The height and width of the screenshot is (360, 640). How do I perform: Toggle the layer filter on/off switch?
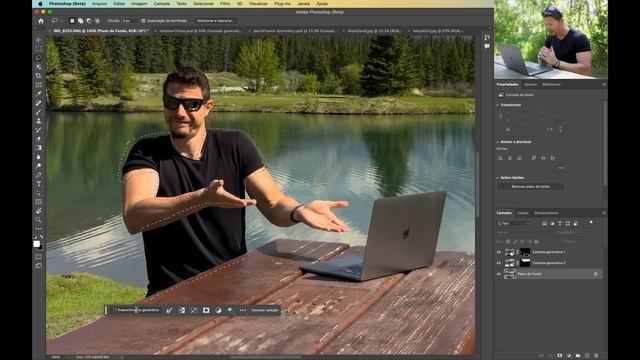[591, 222]
